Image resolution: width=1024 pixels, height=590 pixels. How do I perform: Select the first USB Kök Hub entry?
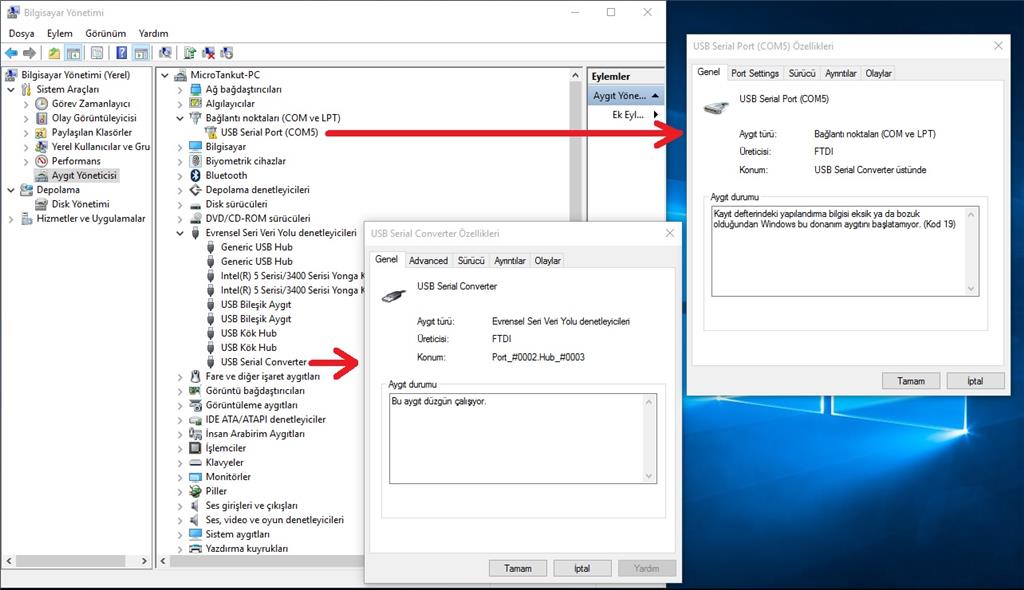tap(249, 333)
